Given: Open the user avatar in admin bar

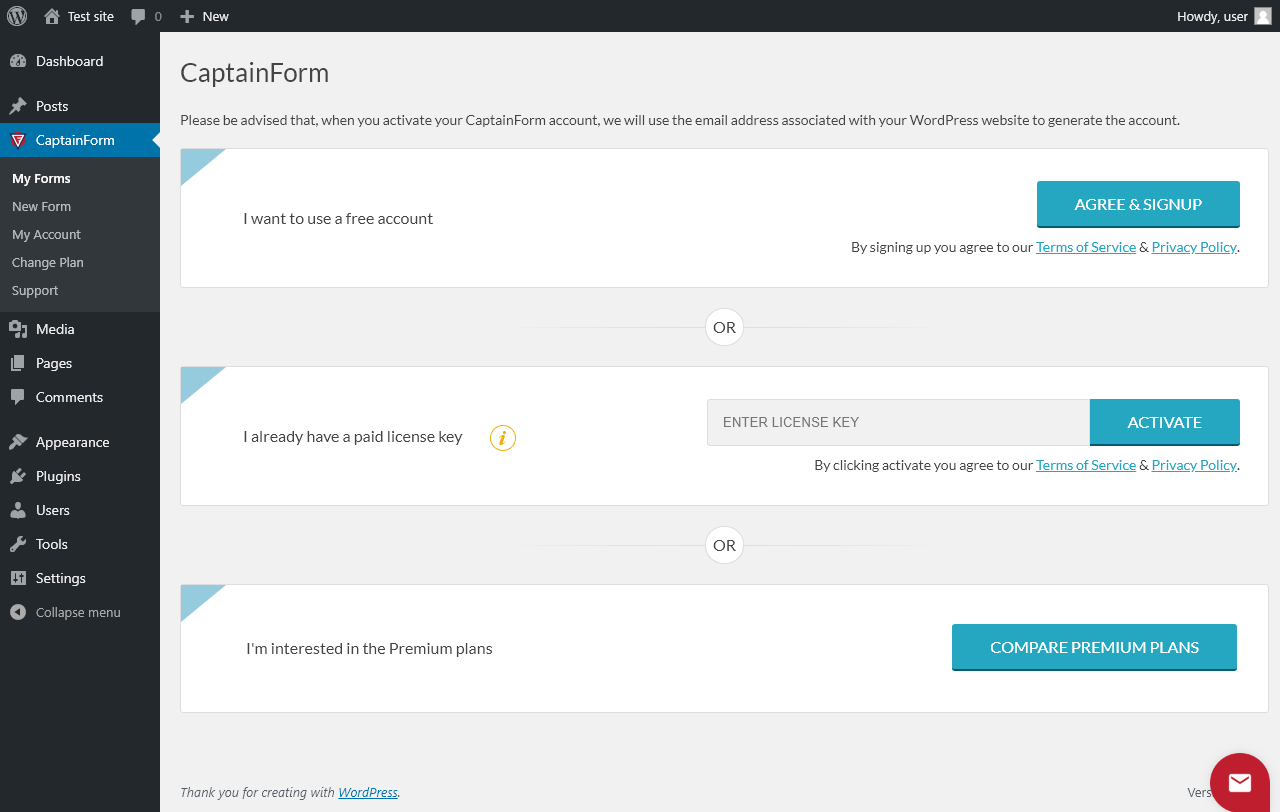Looking at the screenshot, I should (x=1263, y=16).
